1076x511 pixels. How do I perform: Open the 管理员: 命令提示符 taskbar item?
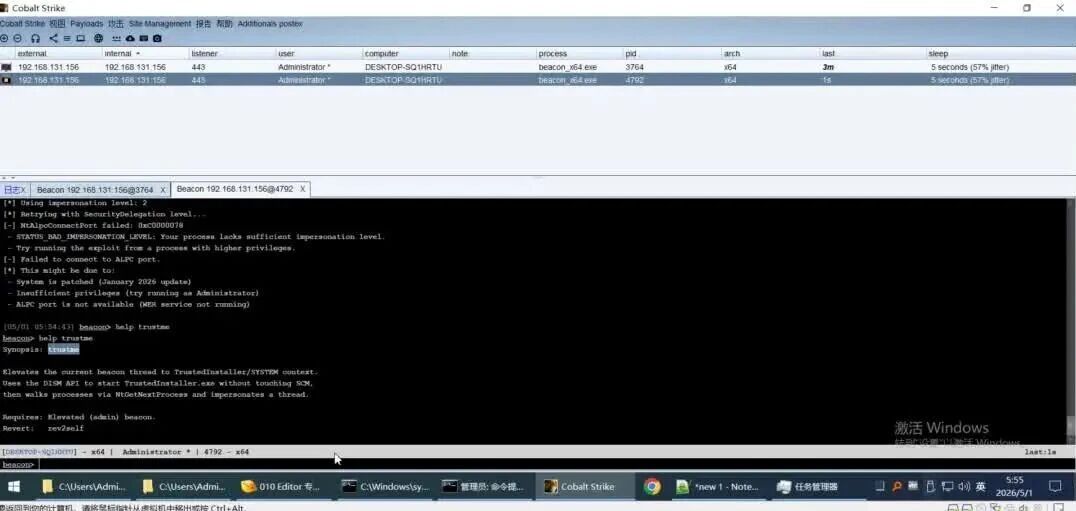tap(483, 486)
